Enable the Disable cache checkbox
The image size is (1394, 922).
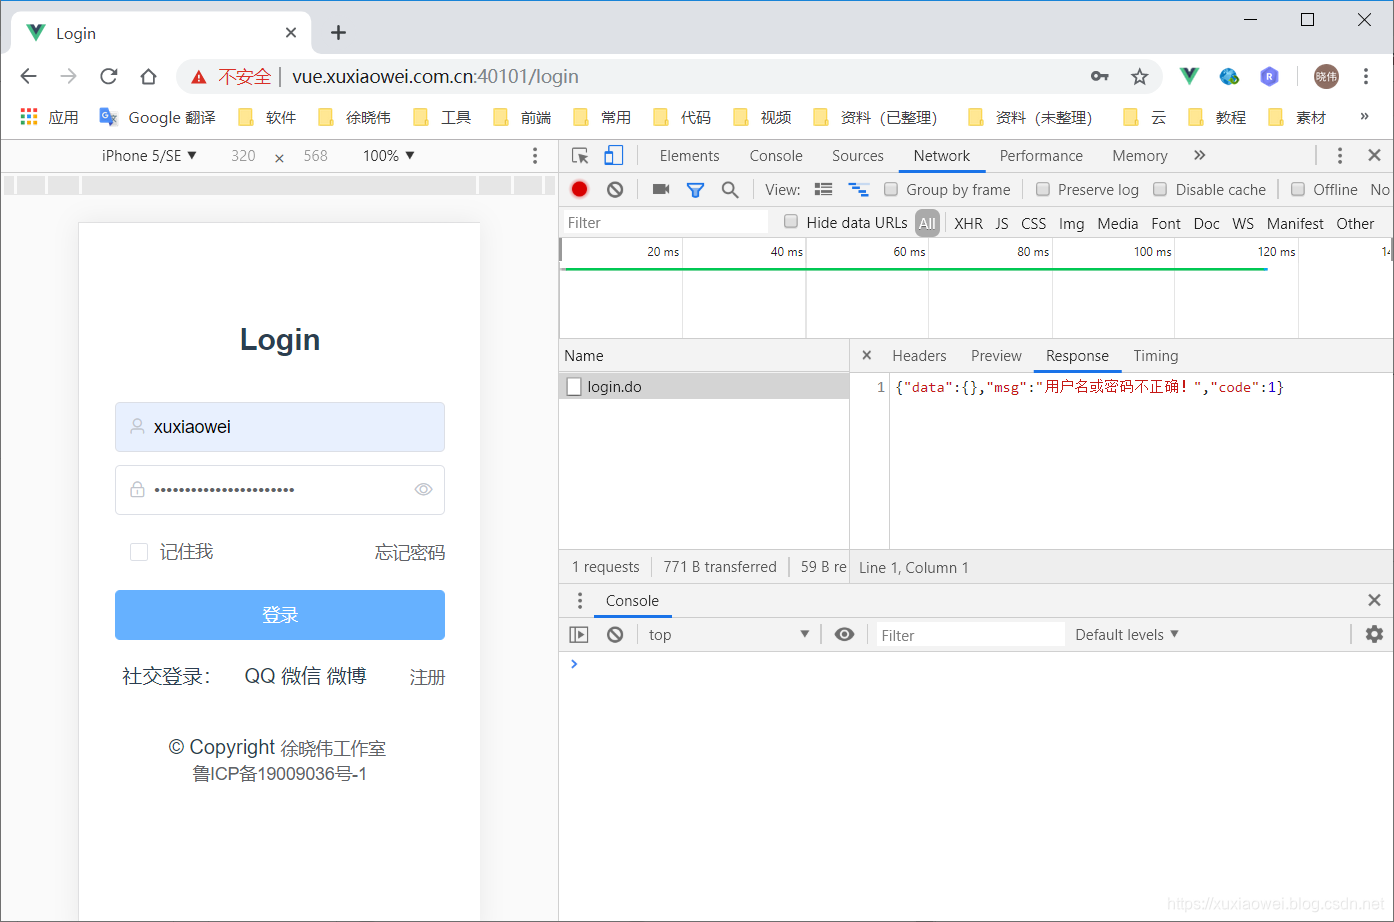[1159, 189]
